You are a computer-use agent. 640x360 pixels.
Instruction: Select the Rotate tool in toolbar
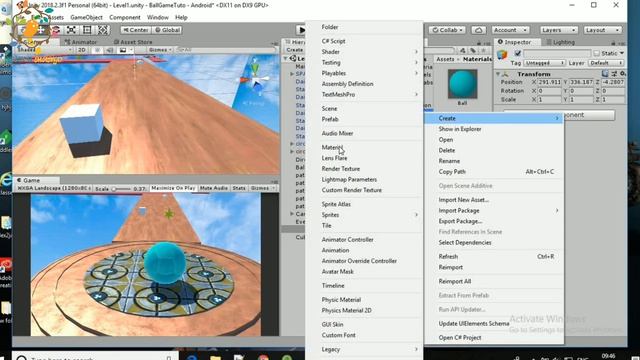[x=56, y=30]
